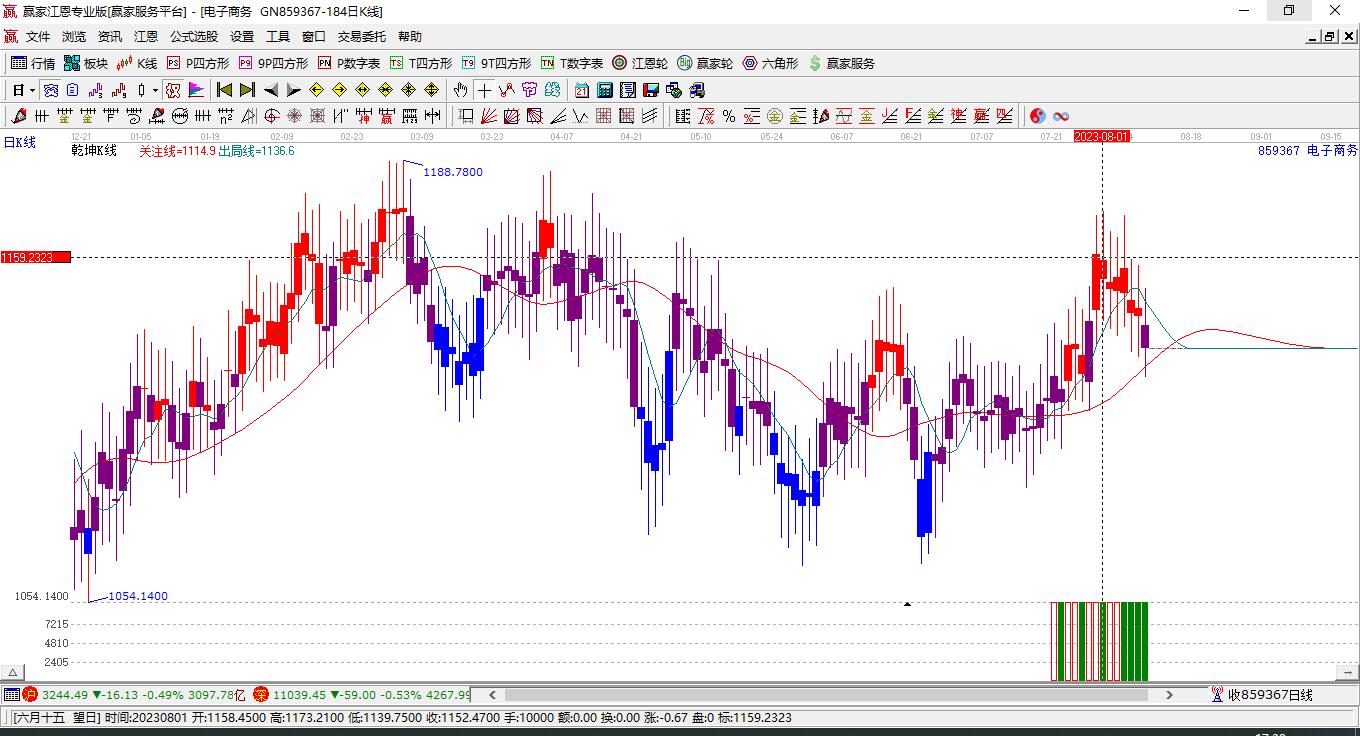Click the 行情 market quotes button

(33, 63)
